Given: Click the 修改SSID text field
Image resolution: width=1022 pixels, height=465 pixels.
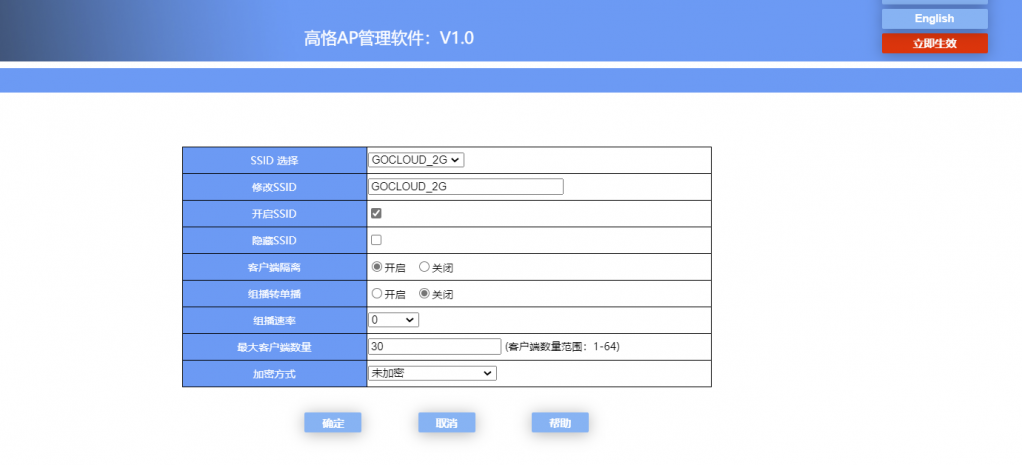Looking at the screenshot, I should click(466, 186).
